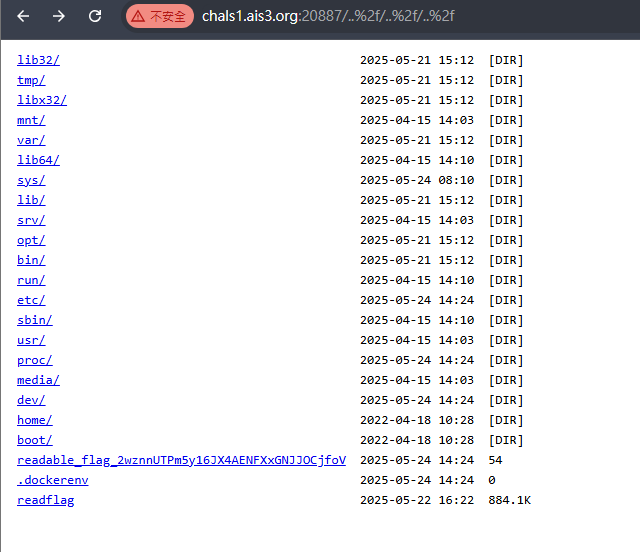Open the lib/ directory link
This screenshot has height=552, width=640.
pos(31,200)
